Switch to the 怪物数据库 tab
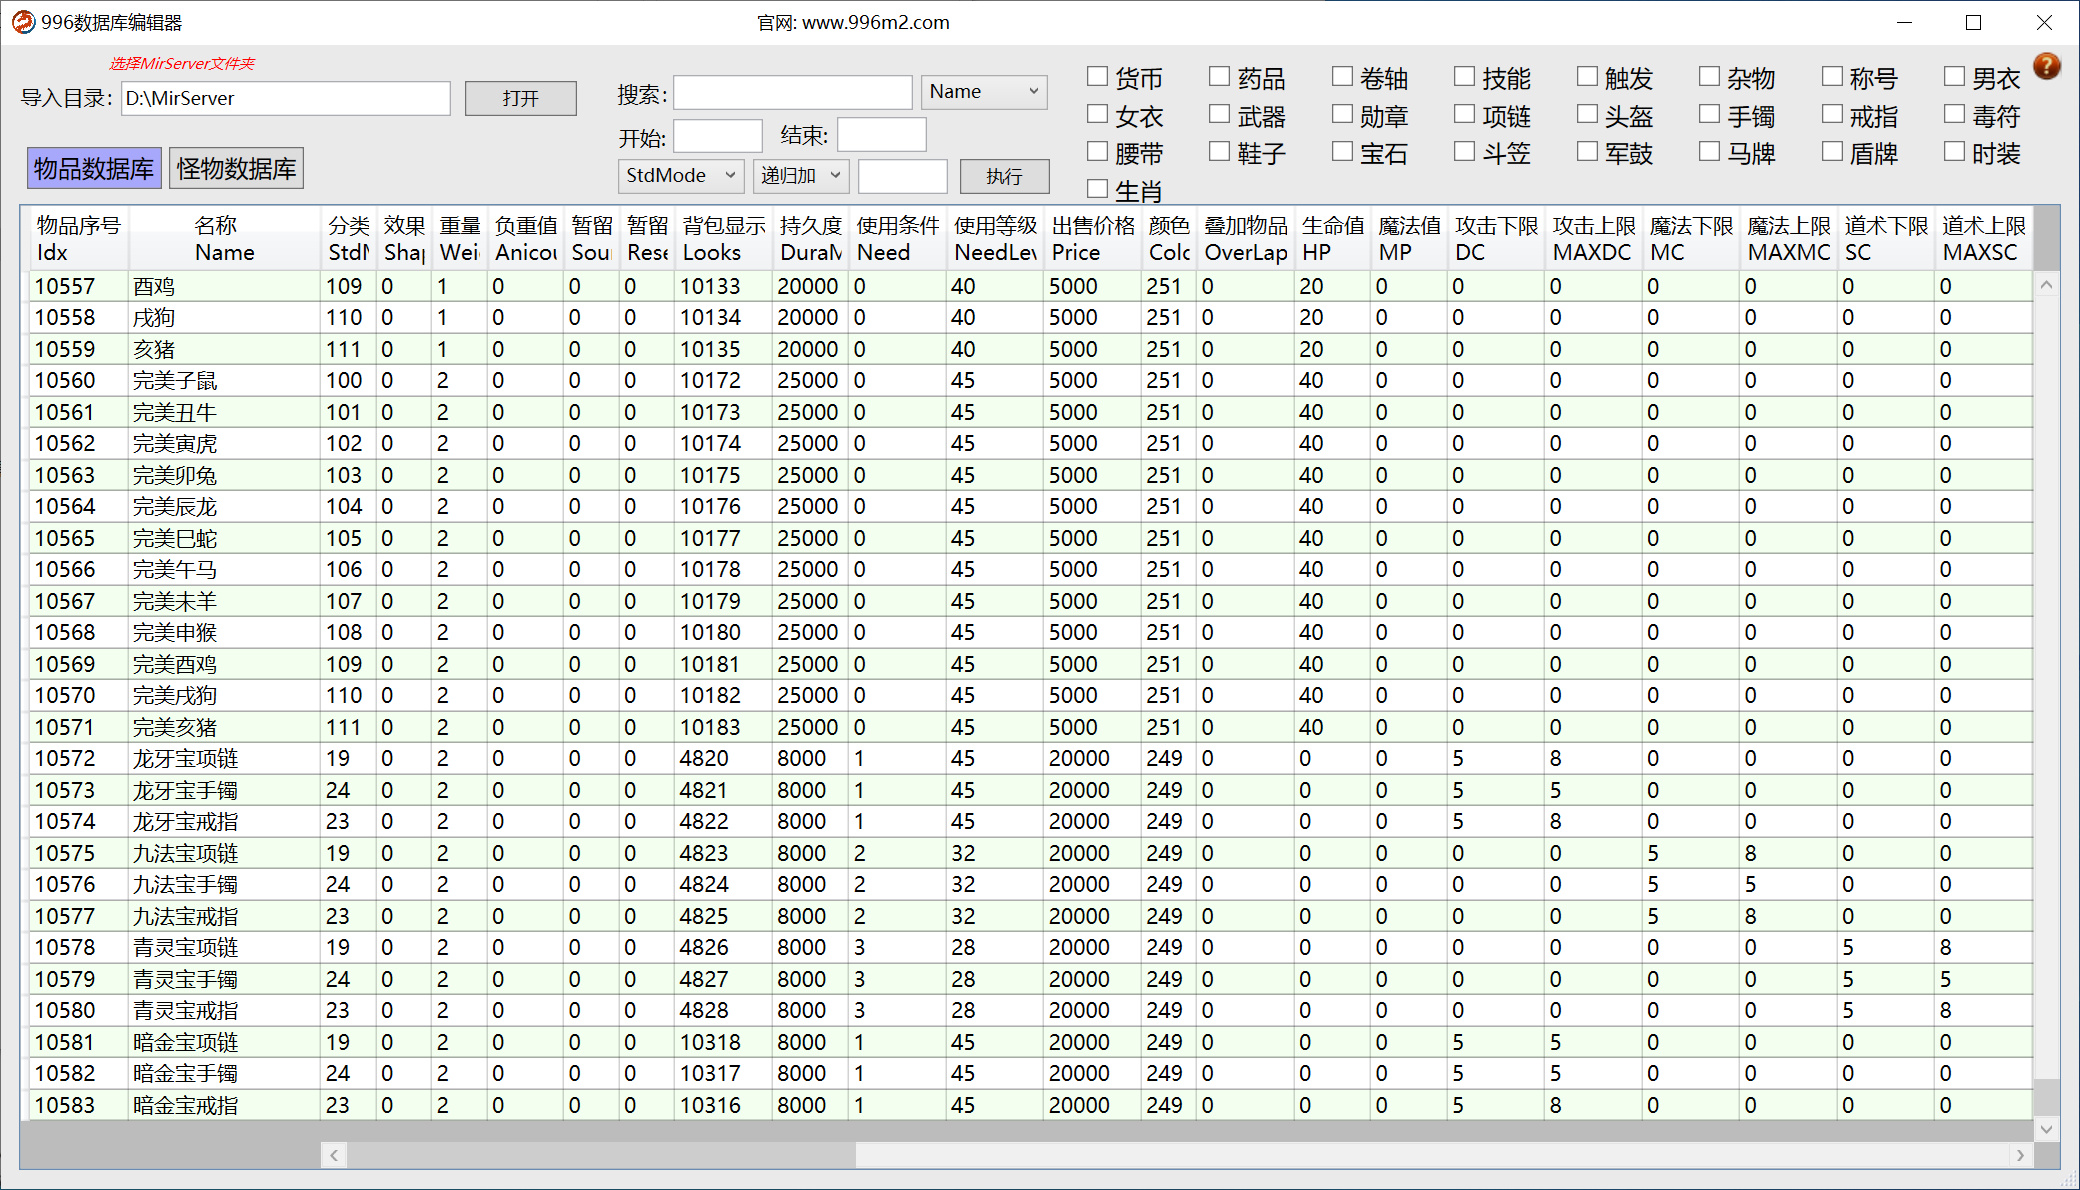Viewport: 2080px width, 1190px height. point(237,168)
